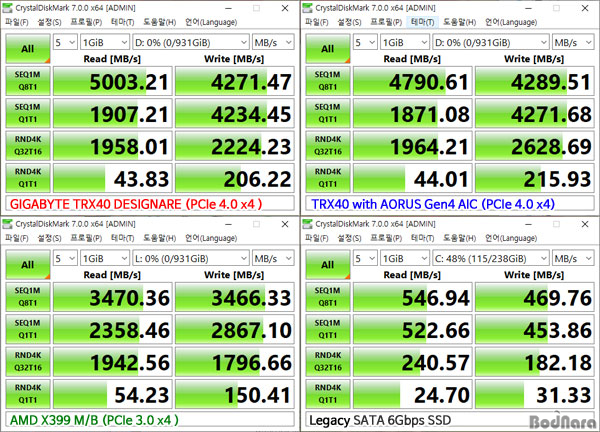The height and width of the screenshot is (432, 600).
Task: Open L: drive dropdown in AMD X399 window
Action: 191,258
